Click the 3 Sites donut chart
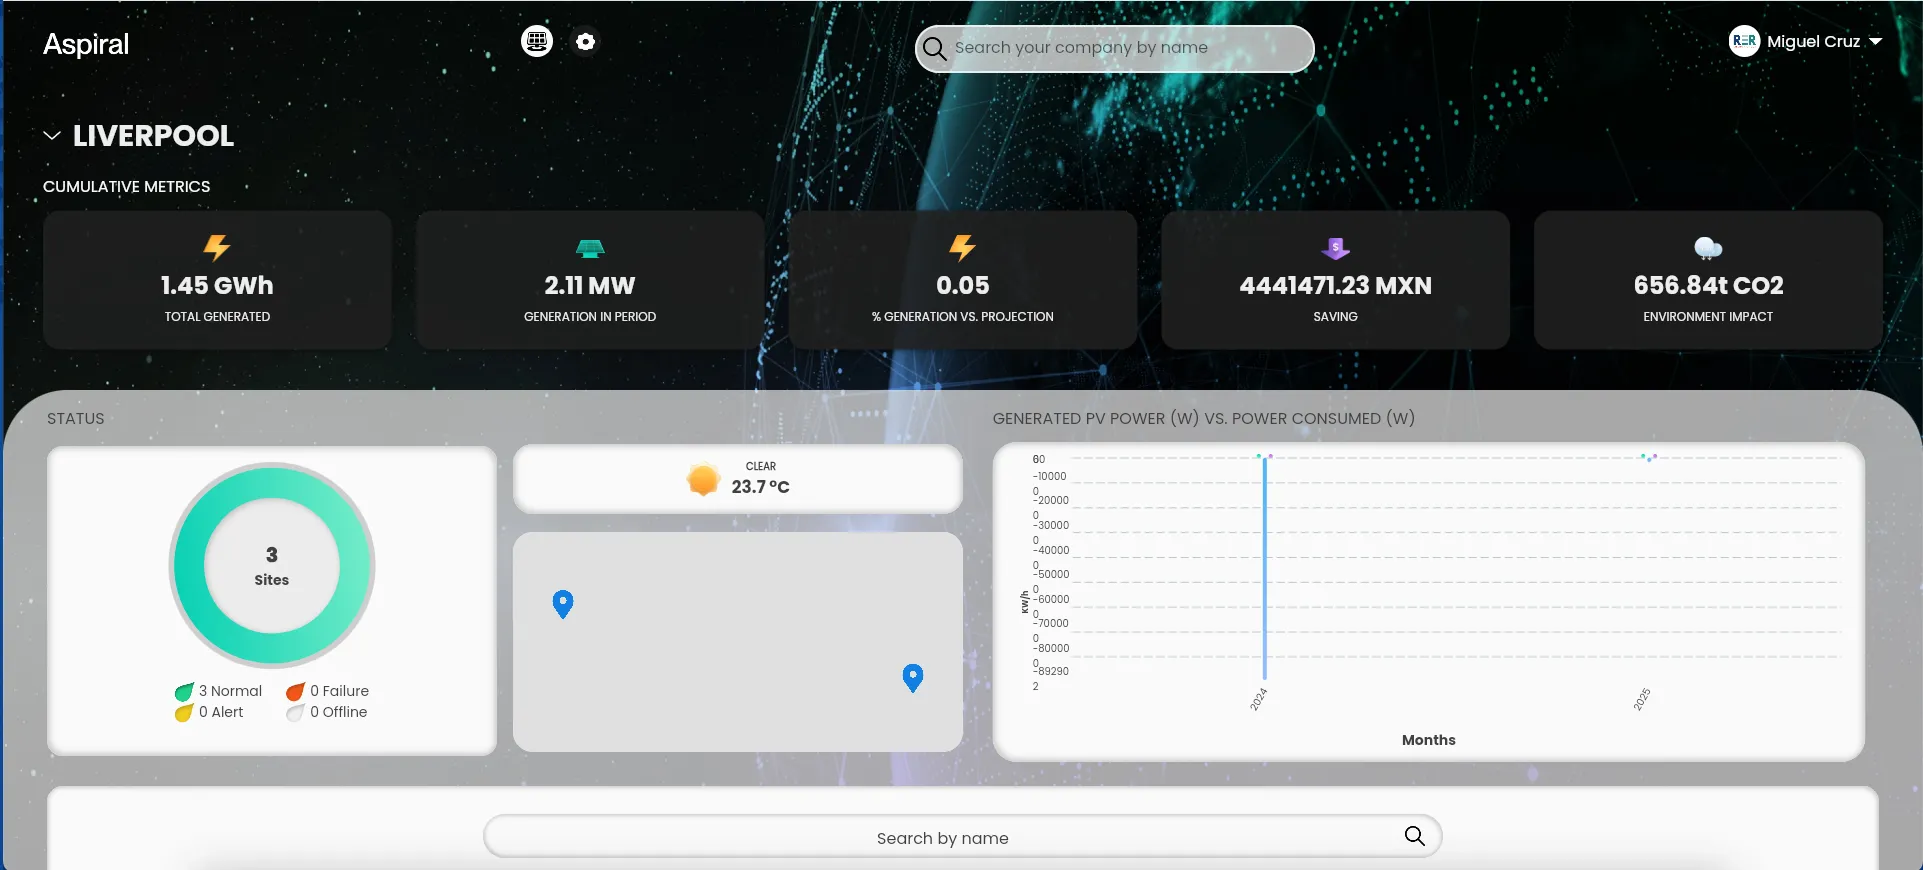The image size is (1923, 870). point(272,566)
